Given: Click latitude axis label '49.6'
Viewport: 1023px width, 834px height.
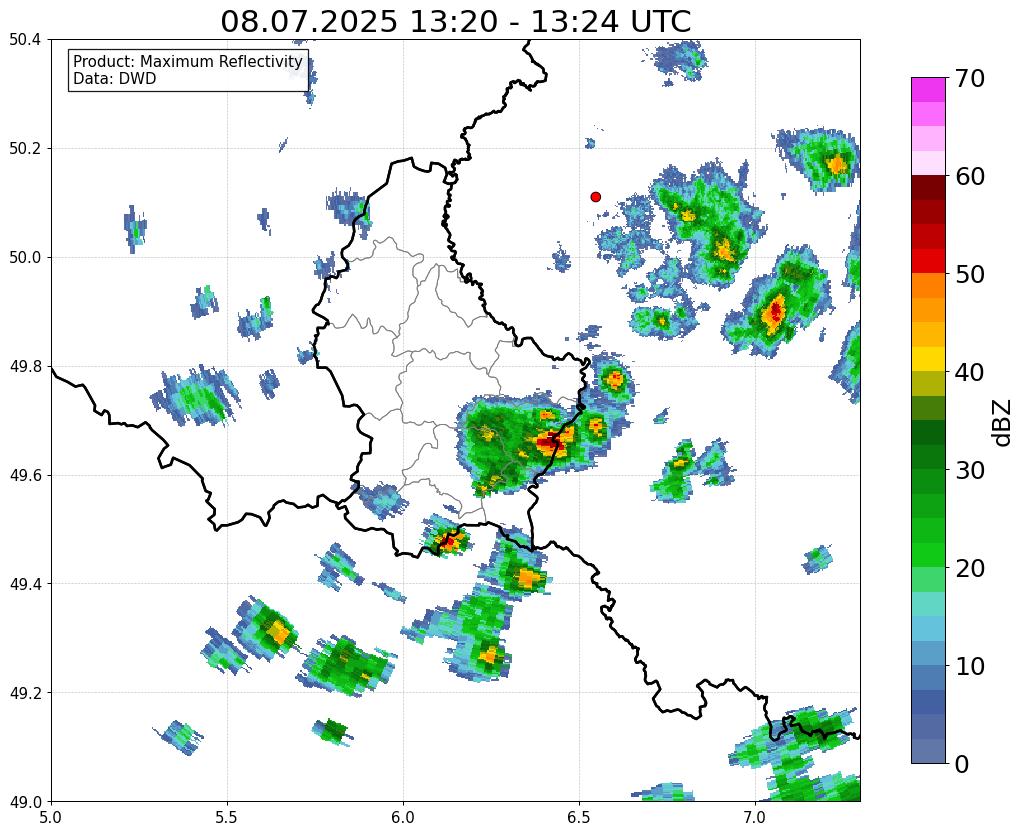Looking at the screenshot, I should pos(25,476).
